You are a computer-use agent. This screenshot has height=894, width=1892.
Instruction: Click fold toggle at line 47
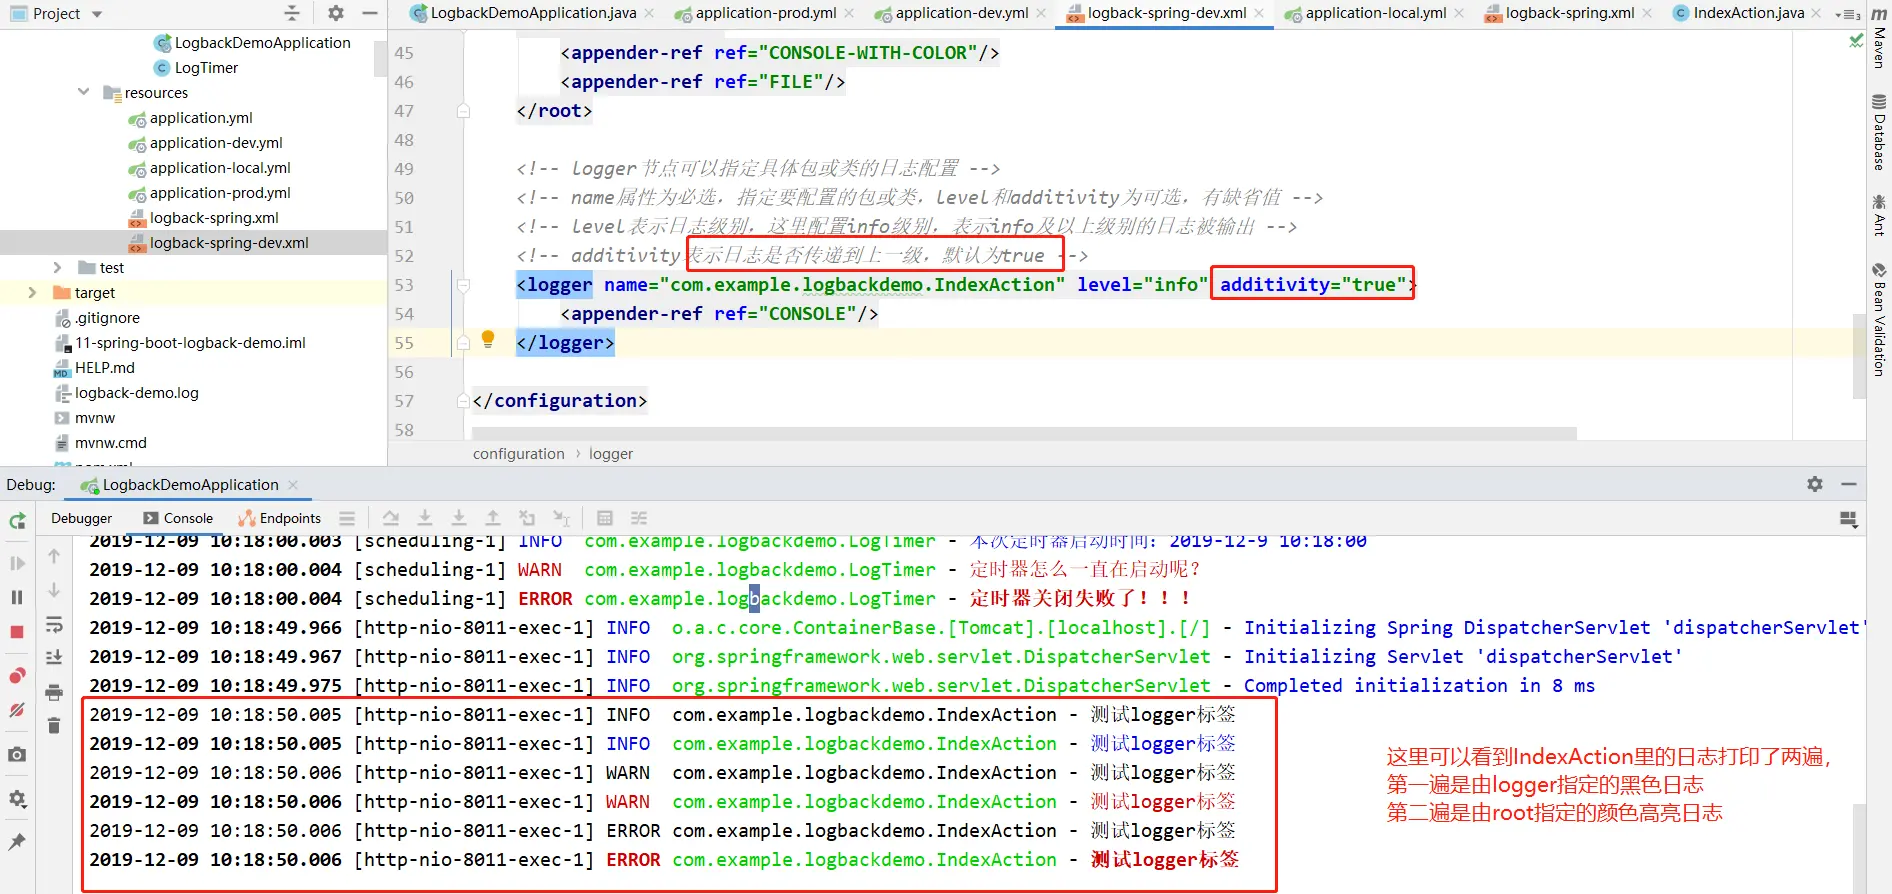[x=464, y=111]
